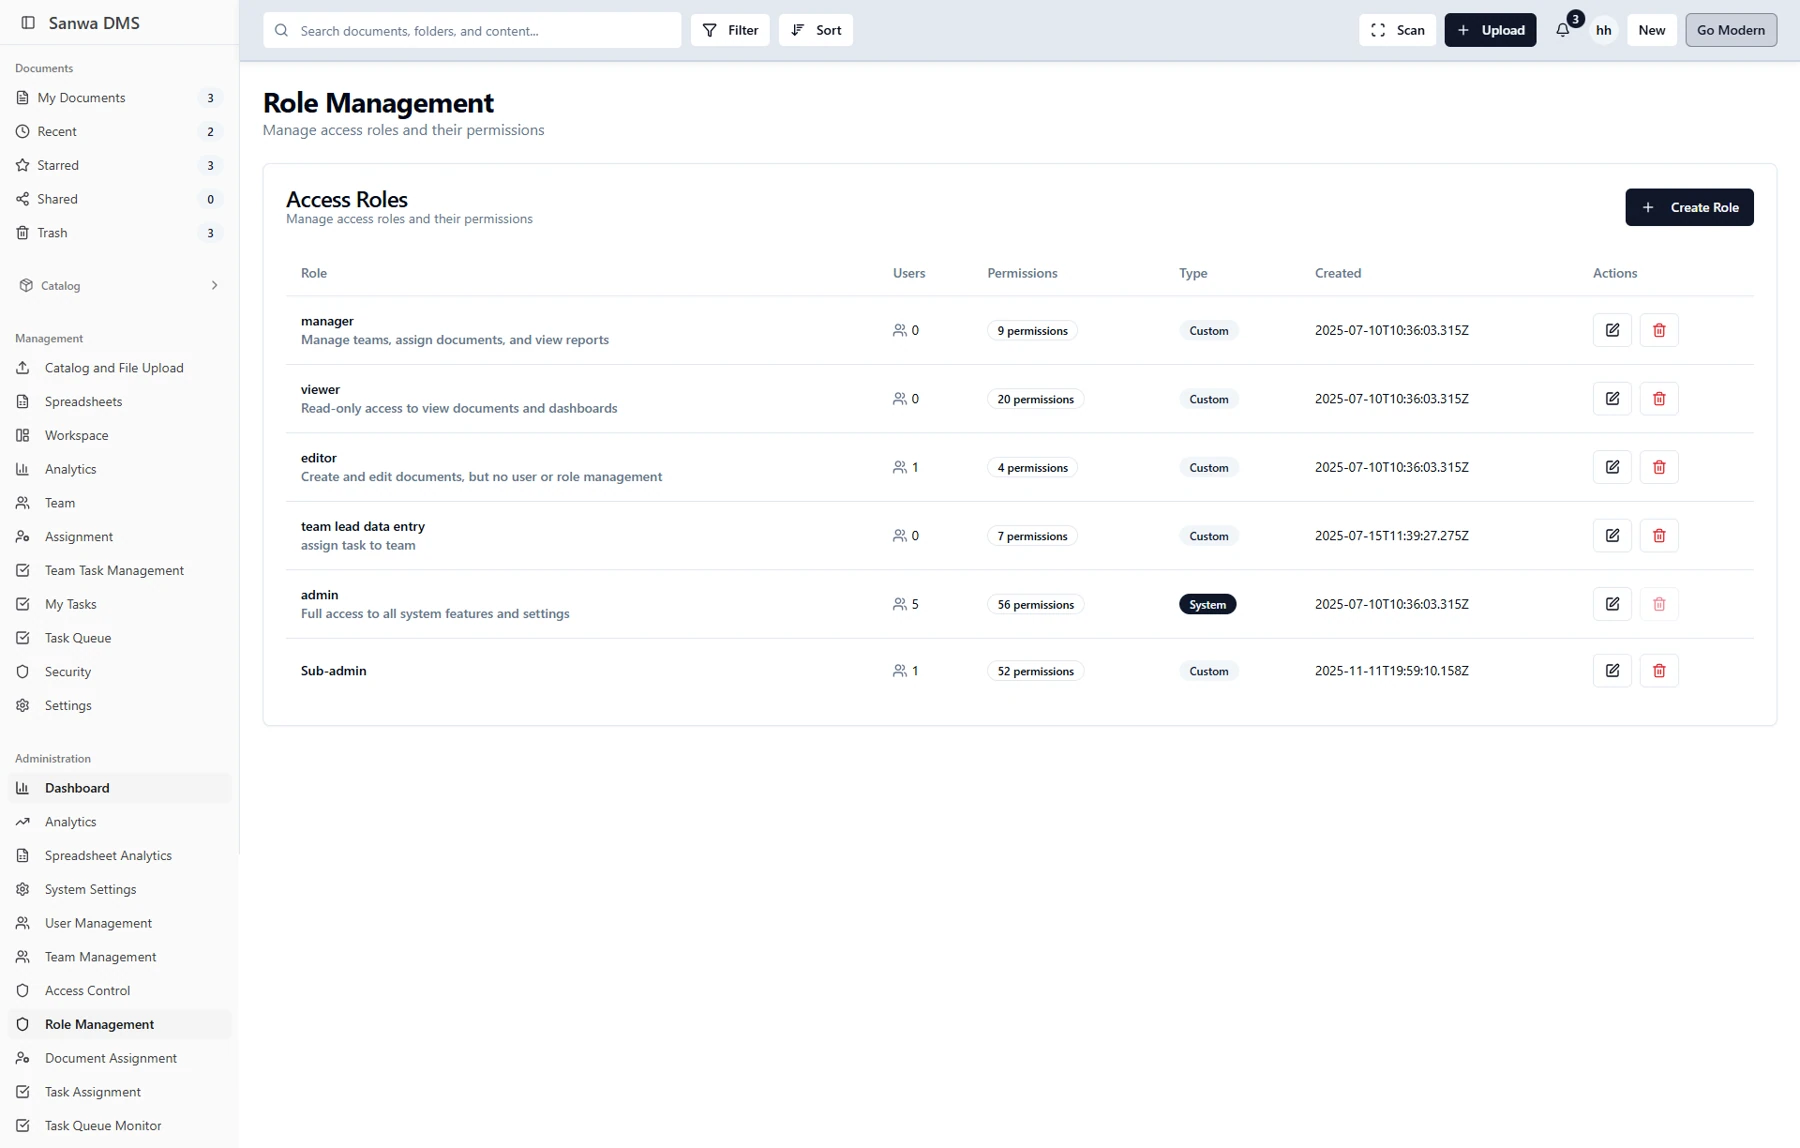Focus the search documents input field
This screenshot has height=1148, width=1800.
coord(472,30)
